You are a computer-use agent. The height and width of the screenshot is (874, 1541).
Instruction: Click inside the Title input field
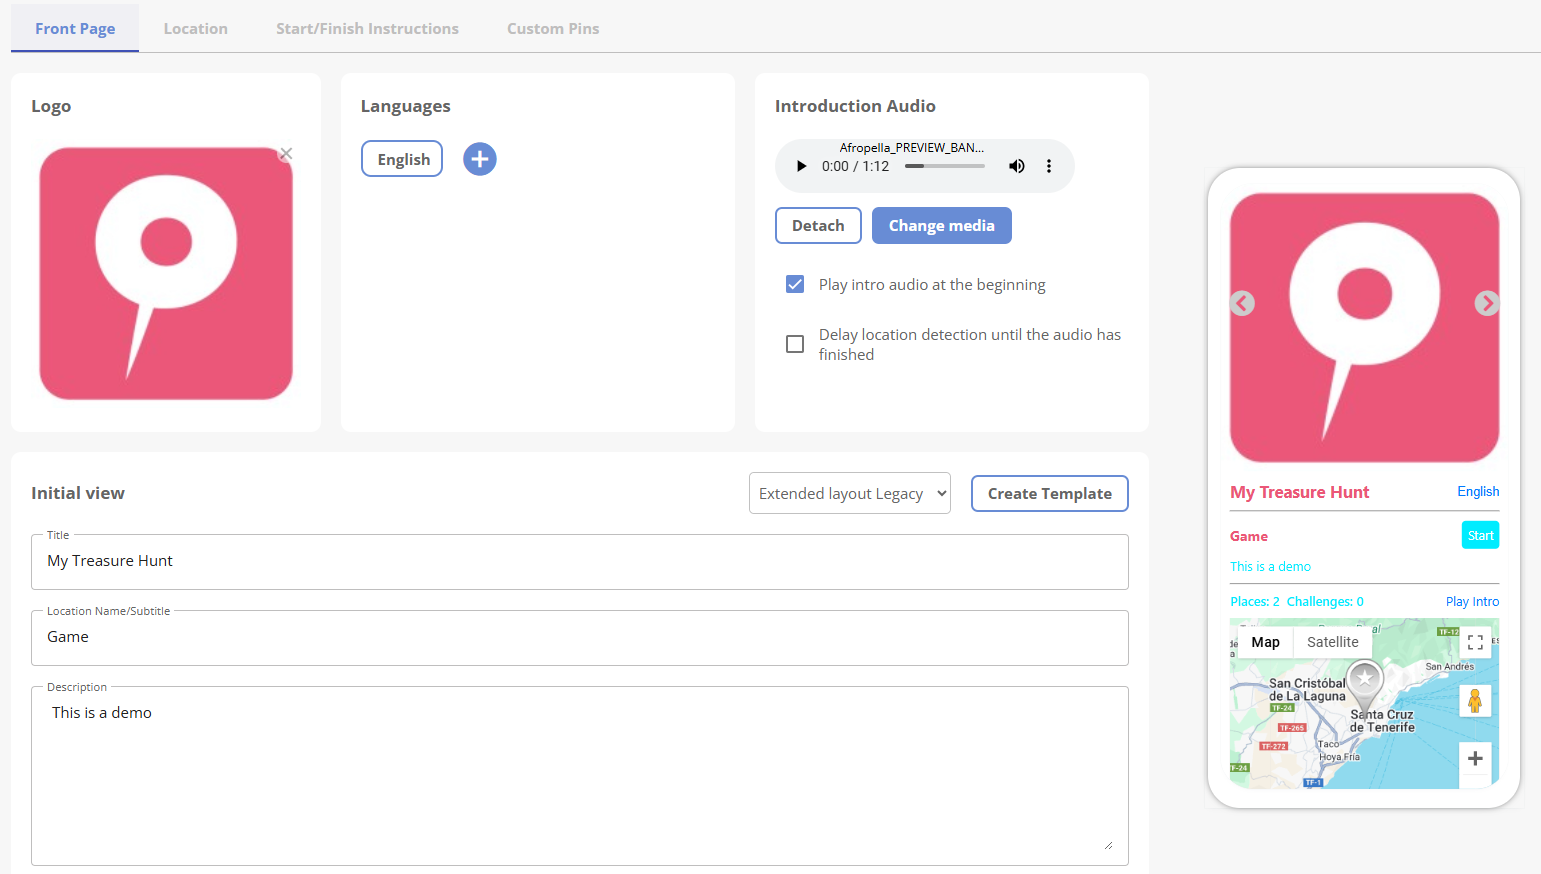580,561
